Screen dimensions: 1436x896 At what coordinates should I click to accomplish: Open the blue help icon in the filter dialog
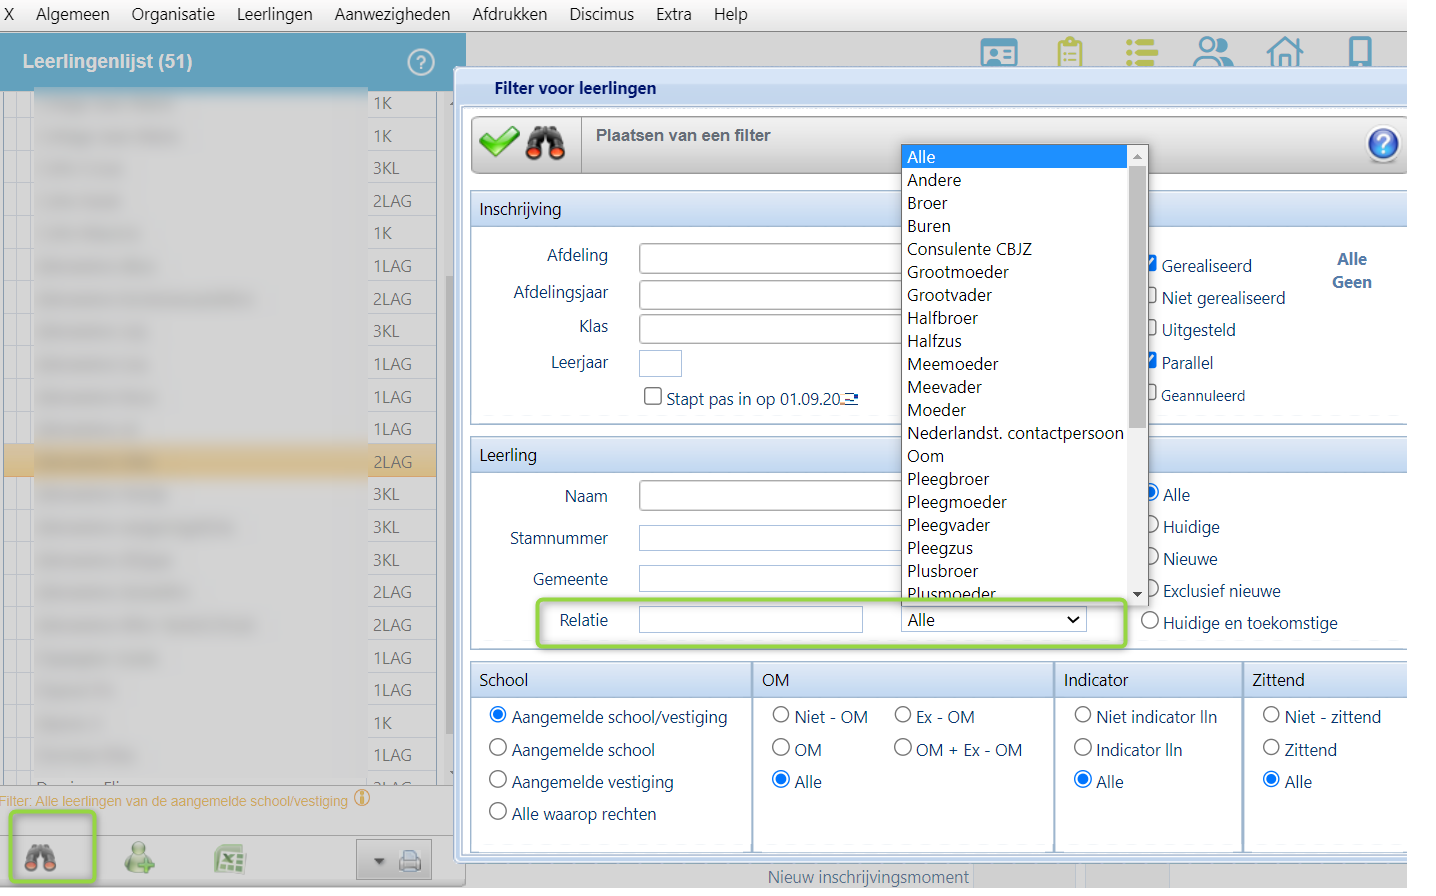pyautogui.click(x=1382, y=145)
